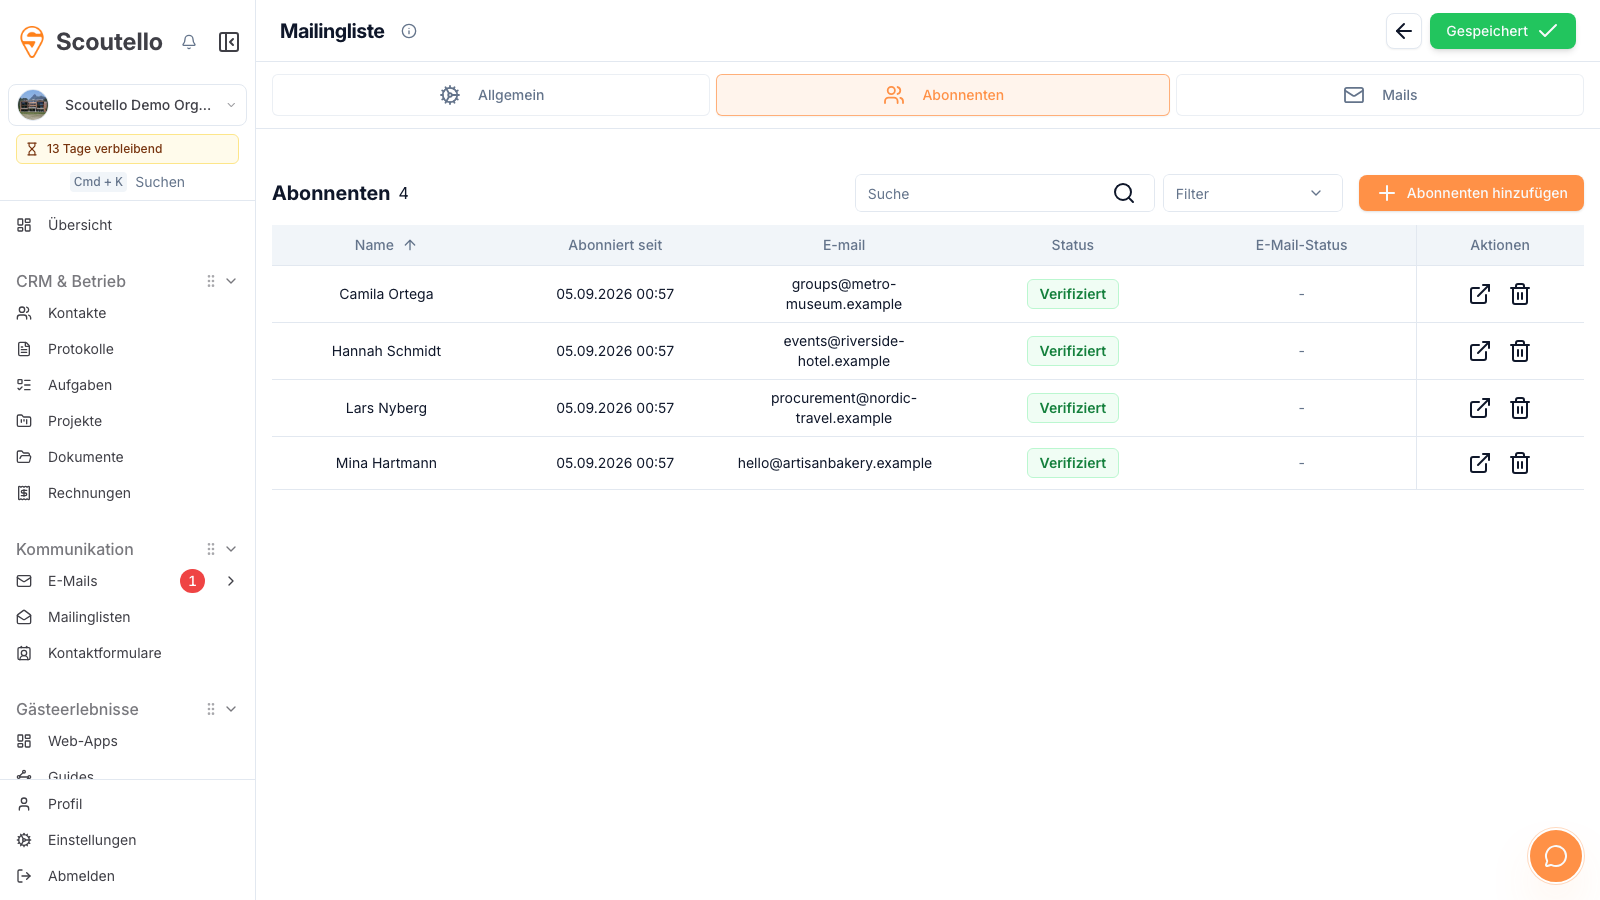
Task: Open the Scoutello Demo Org dropdown
Action: 128,105
